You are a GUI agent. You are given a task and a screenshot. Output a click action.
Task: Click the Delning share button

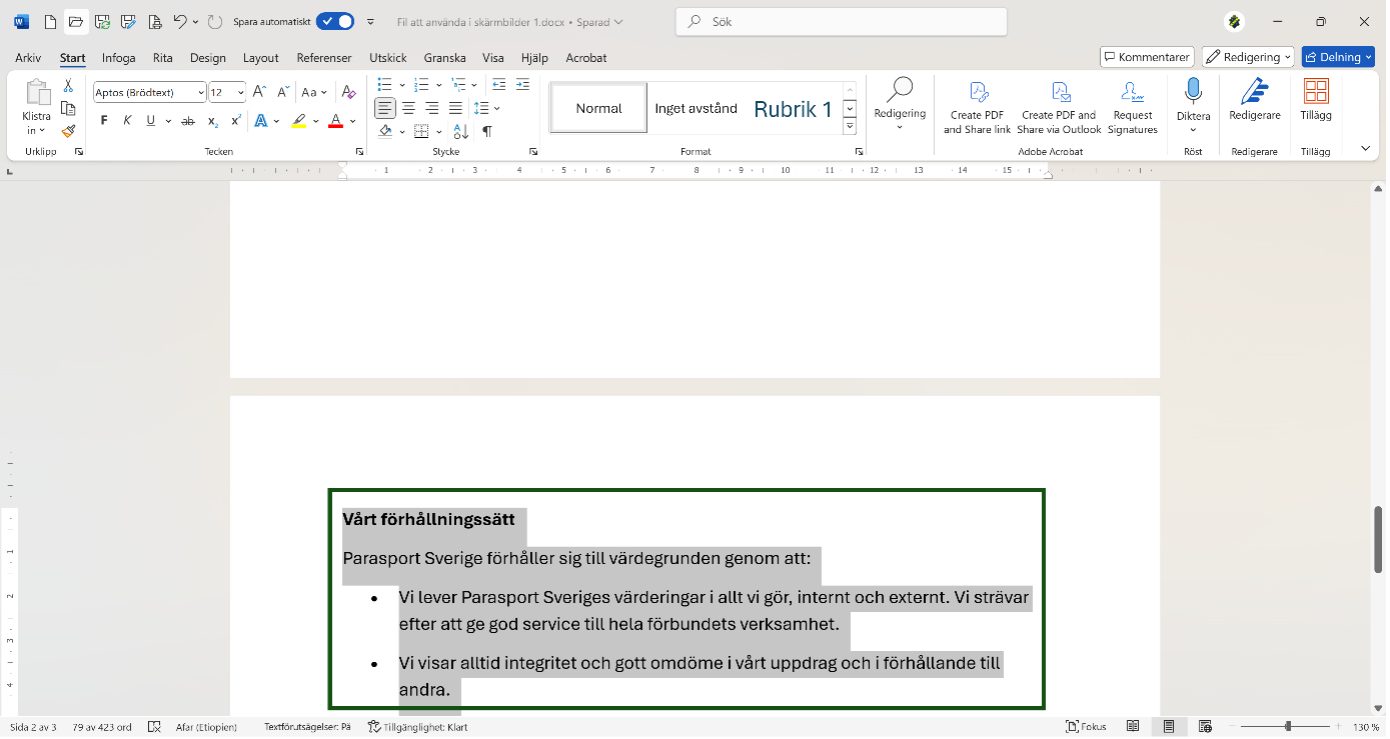[1338, 57]
